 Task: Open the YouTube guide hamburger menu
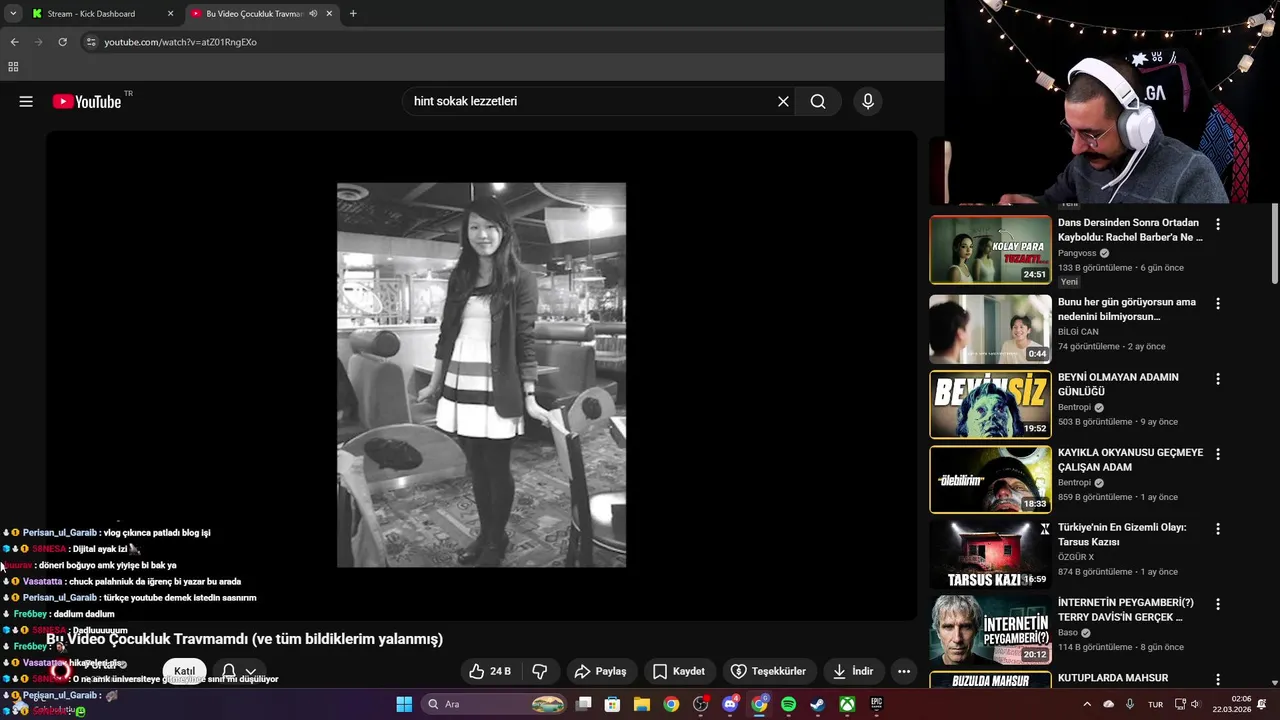point(26,101)
